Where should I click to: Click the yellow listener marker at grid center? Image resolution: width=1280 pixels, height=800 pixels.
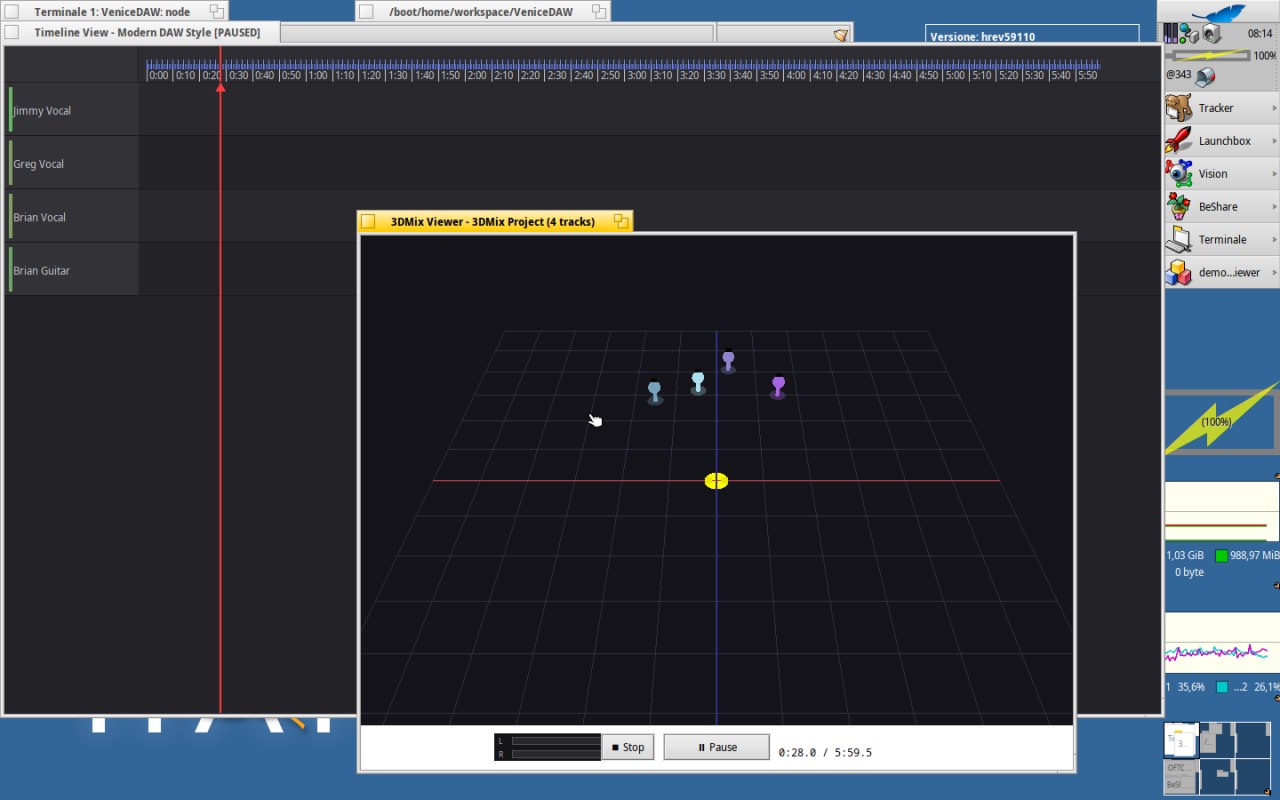tap(716, 481)
